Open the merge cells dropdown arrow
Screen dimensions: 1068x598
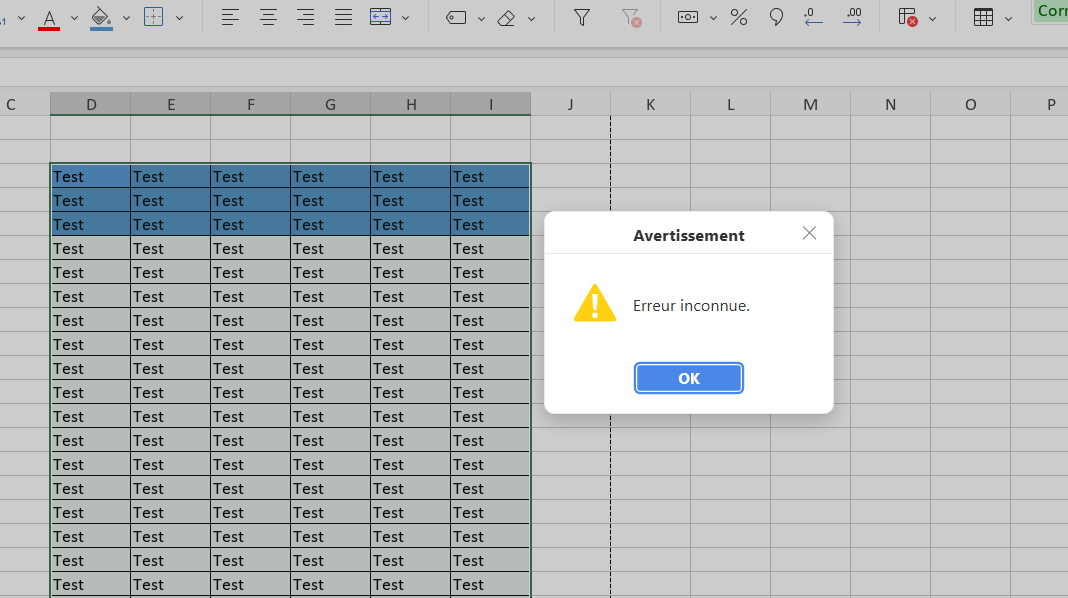tap(405, 18)
